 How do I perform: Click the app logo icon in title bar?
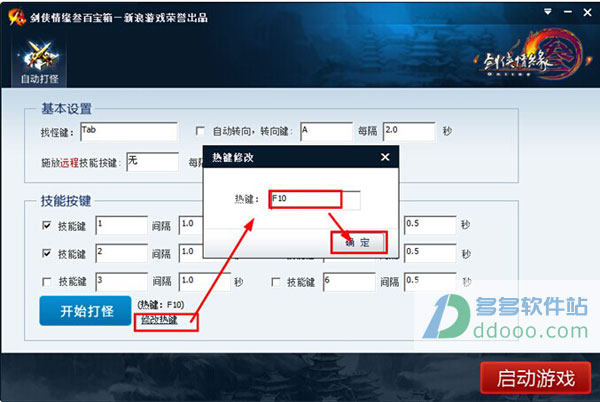(x=17, y=17)
